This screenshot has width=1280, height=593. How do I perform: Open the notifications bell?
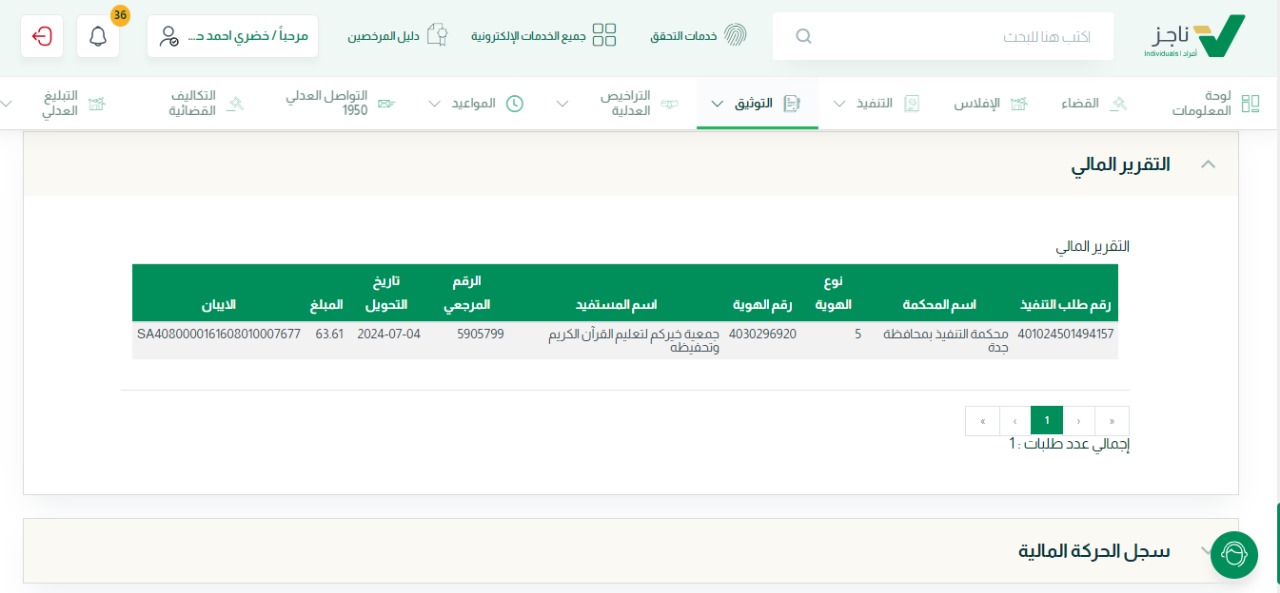[x=98, y=36]
